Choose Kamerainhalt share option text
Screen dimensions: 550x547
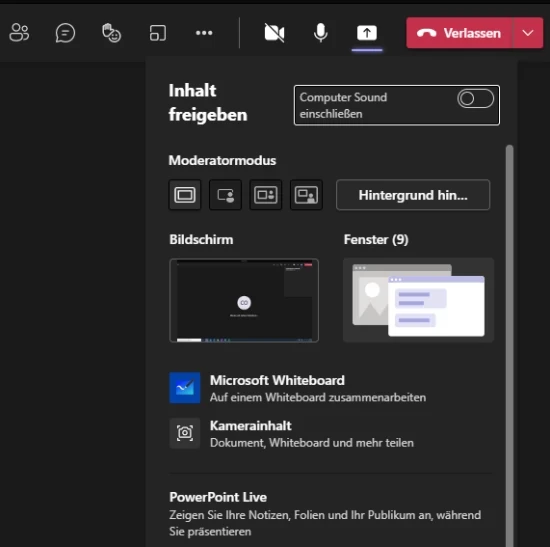point(250,426)
